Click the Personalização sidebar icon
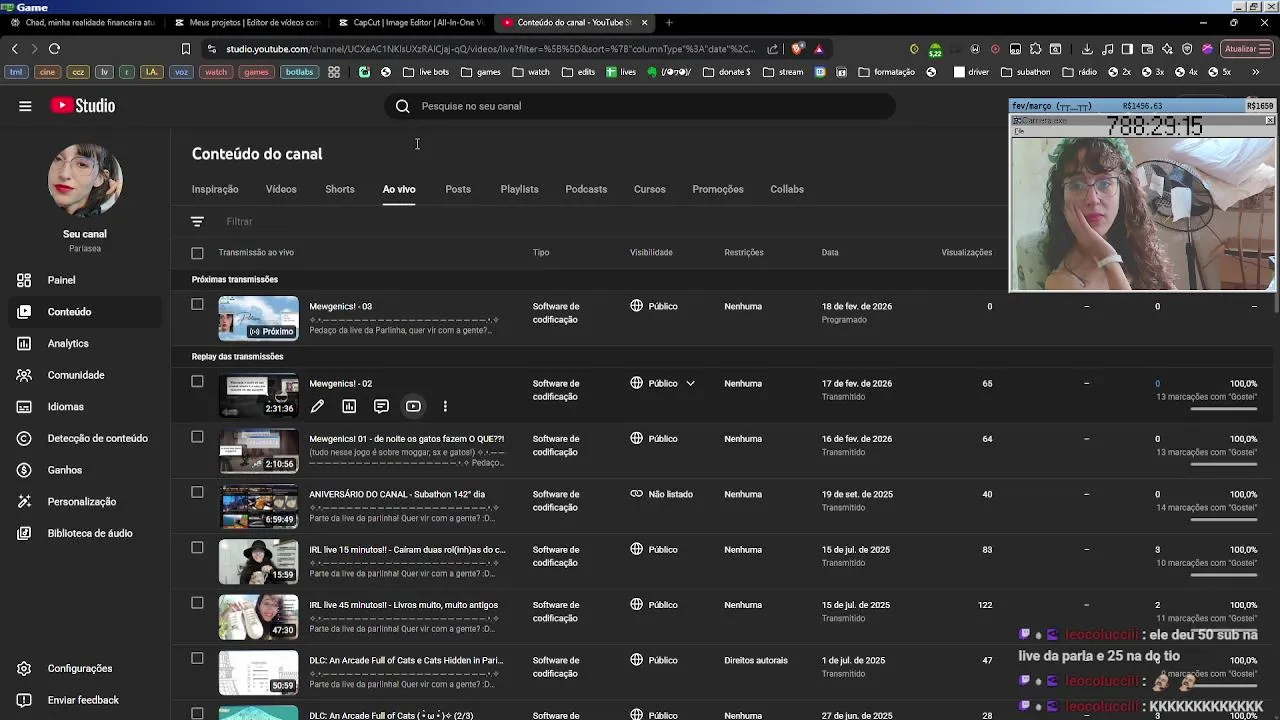 click(25, 502)
